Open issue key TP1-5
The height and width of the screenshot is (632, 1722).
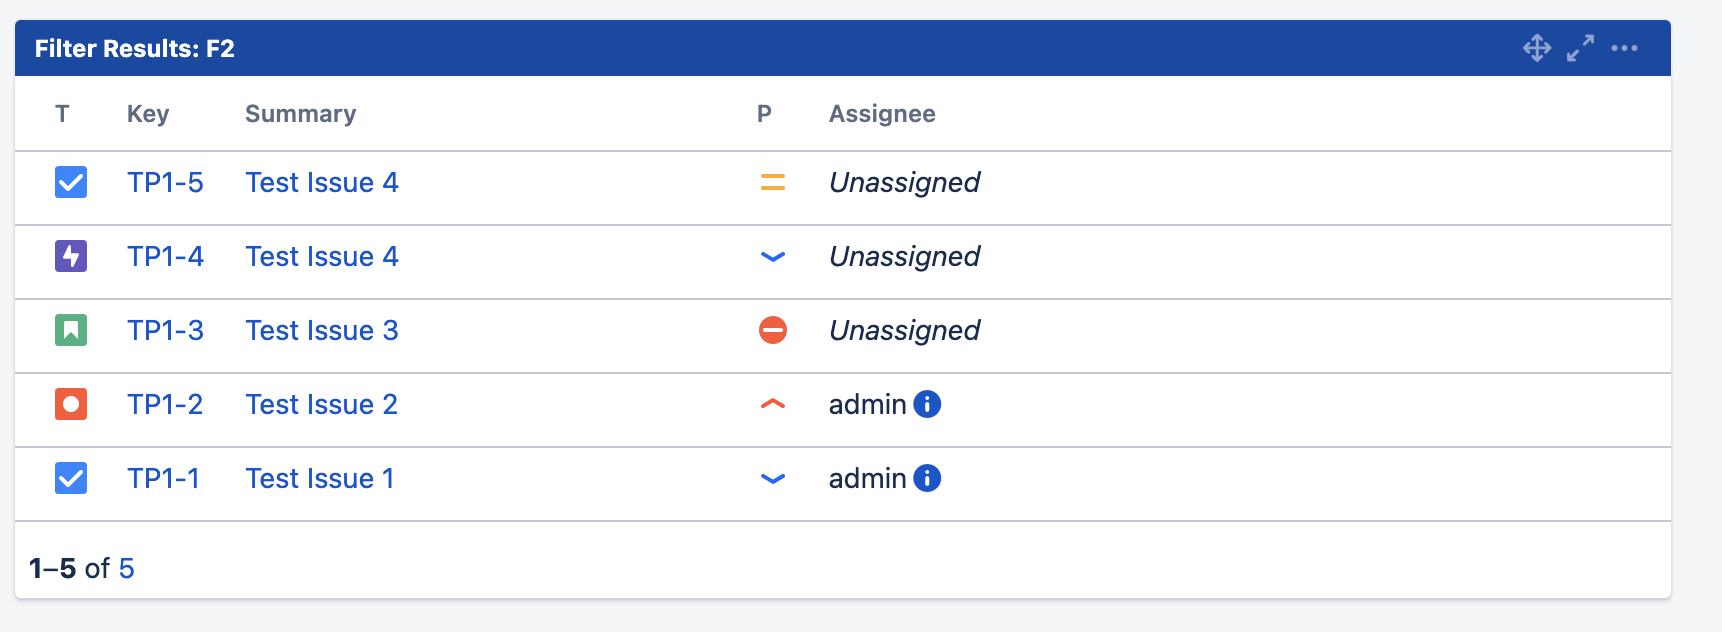click(165, 183)
